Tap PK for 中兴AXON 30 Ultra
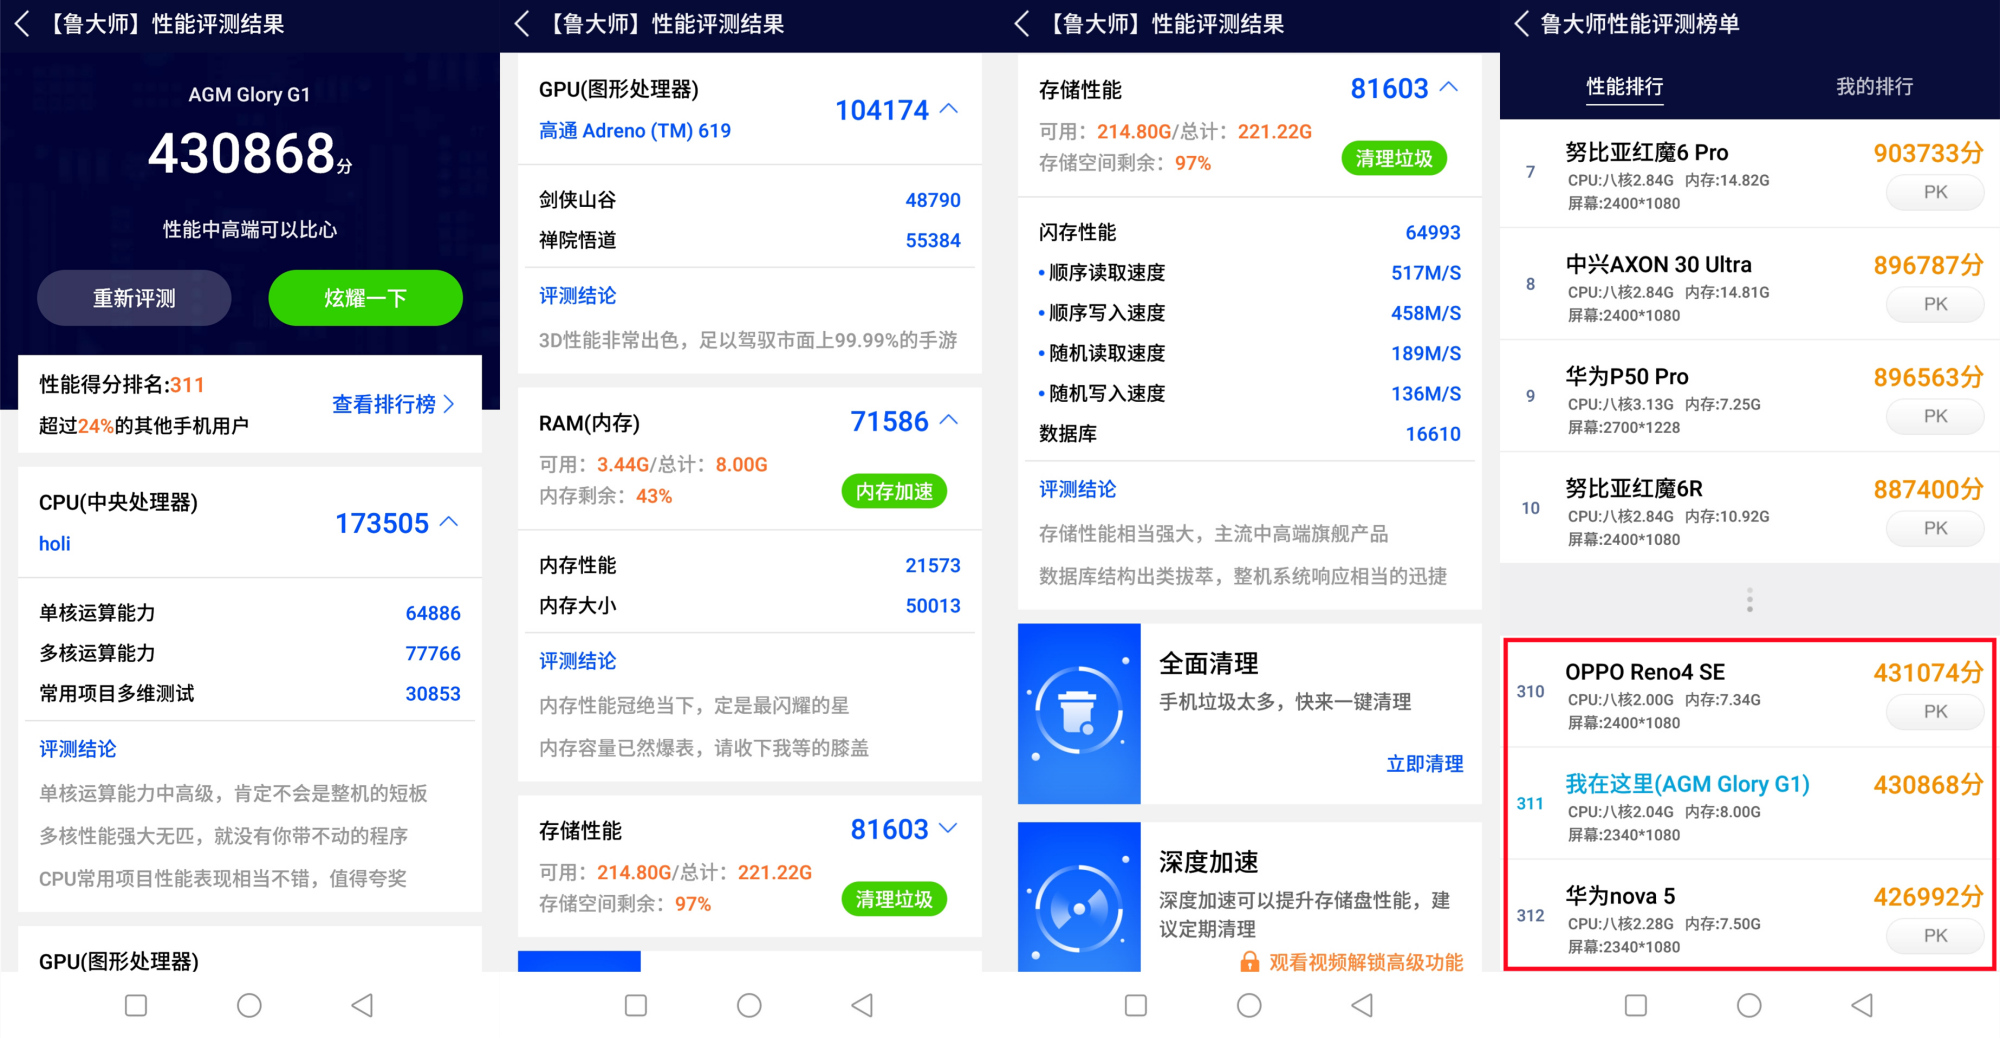Screen dimensions: 2000x1038 [x=1935, y=304]
